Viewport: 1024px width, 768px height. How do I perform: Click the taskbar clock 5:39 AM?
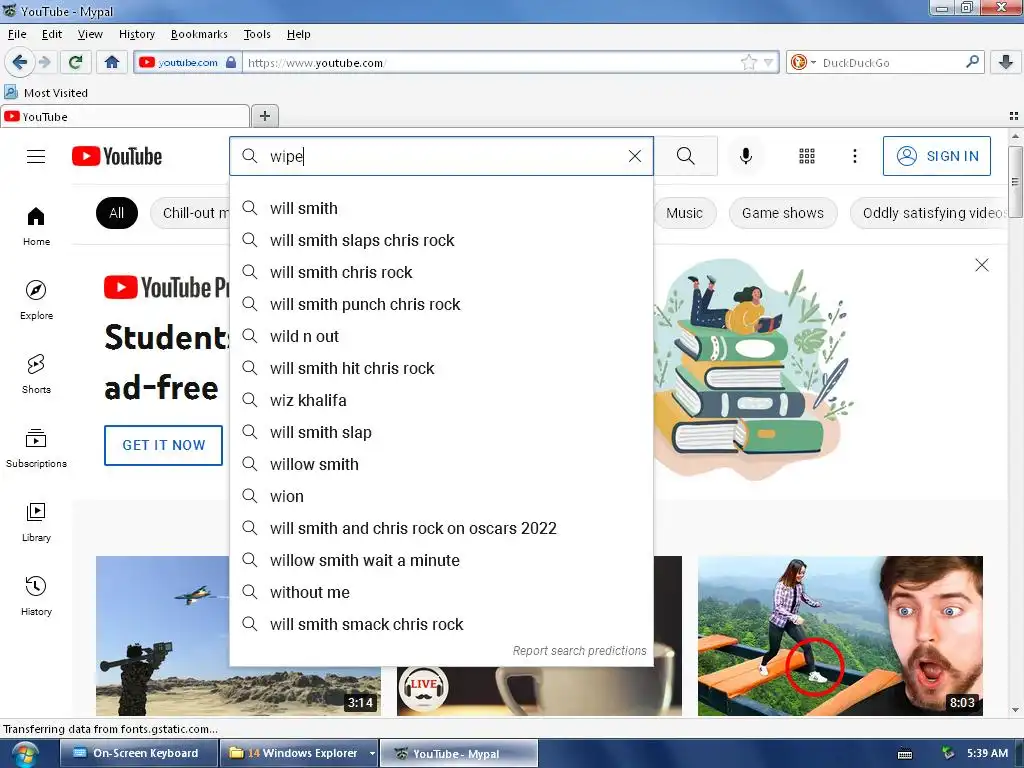(987, 753)
